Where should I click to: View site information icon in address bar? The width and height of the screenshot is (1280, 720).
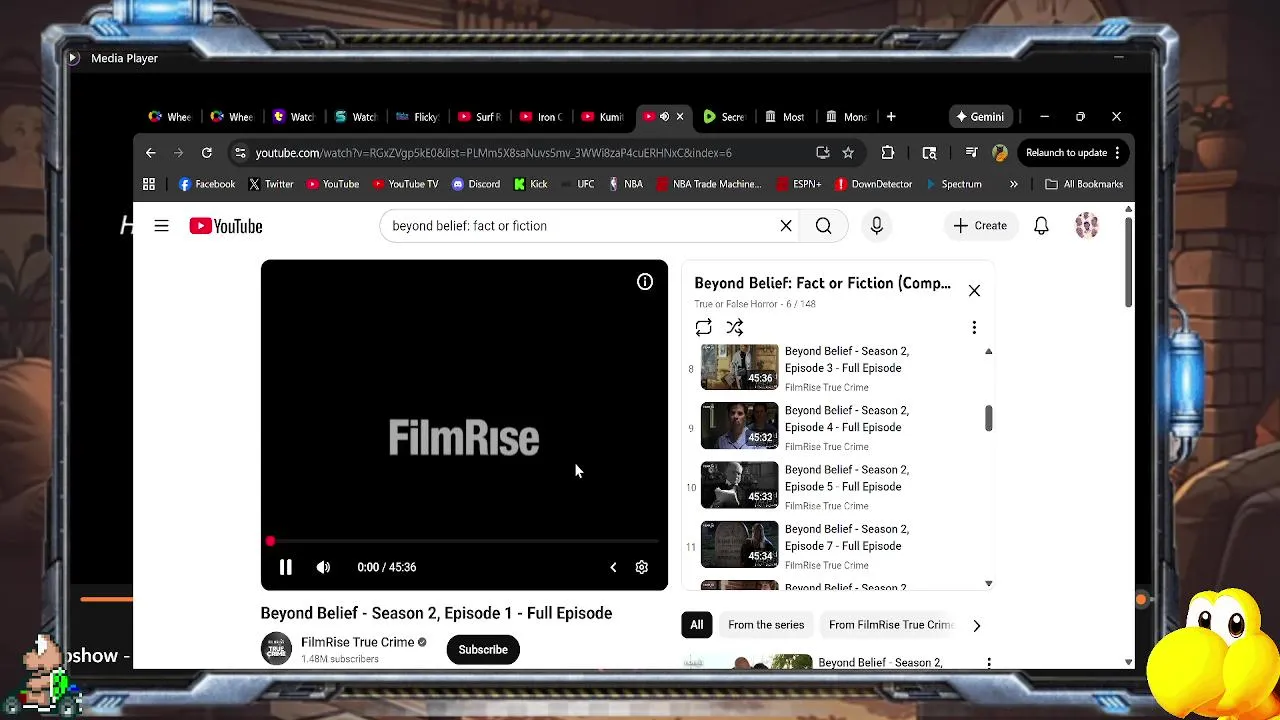239,153
